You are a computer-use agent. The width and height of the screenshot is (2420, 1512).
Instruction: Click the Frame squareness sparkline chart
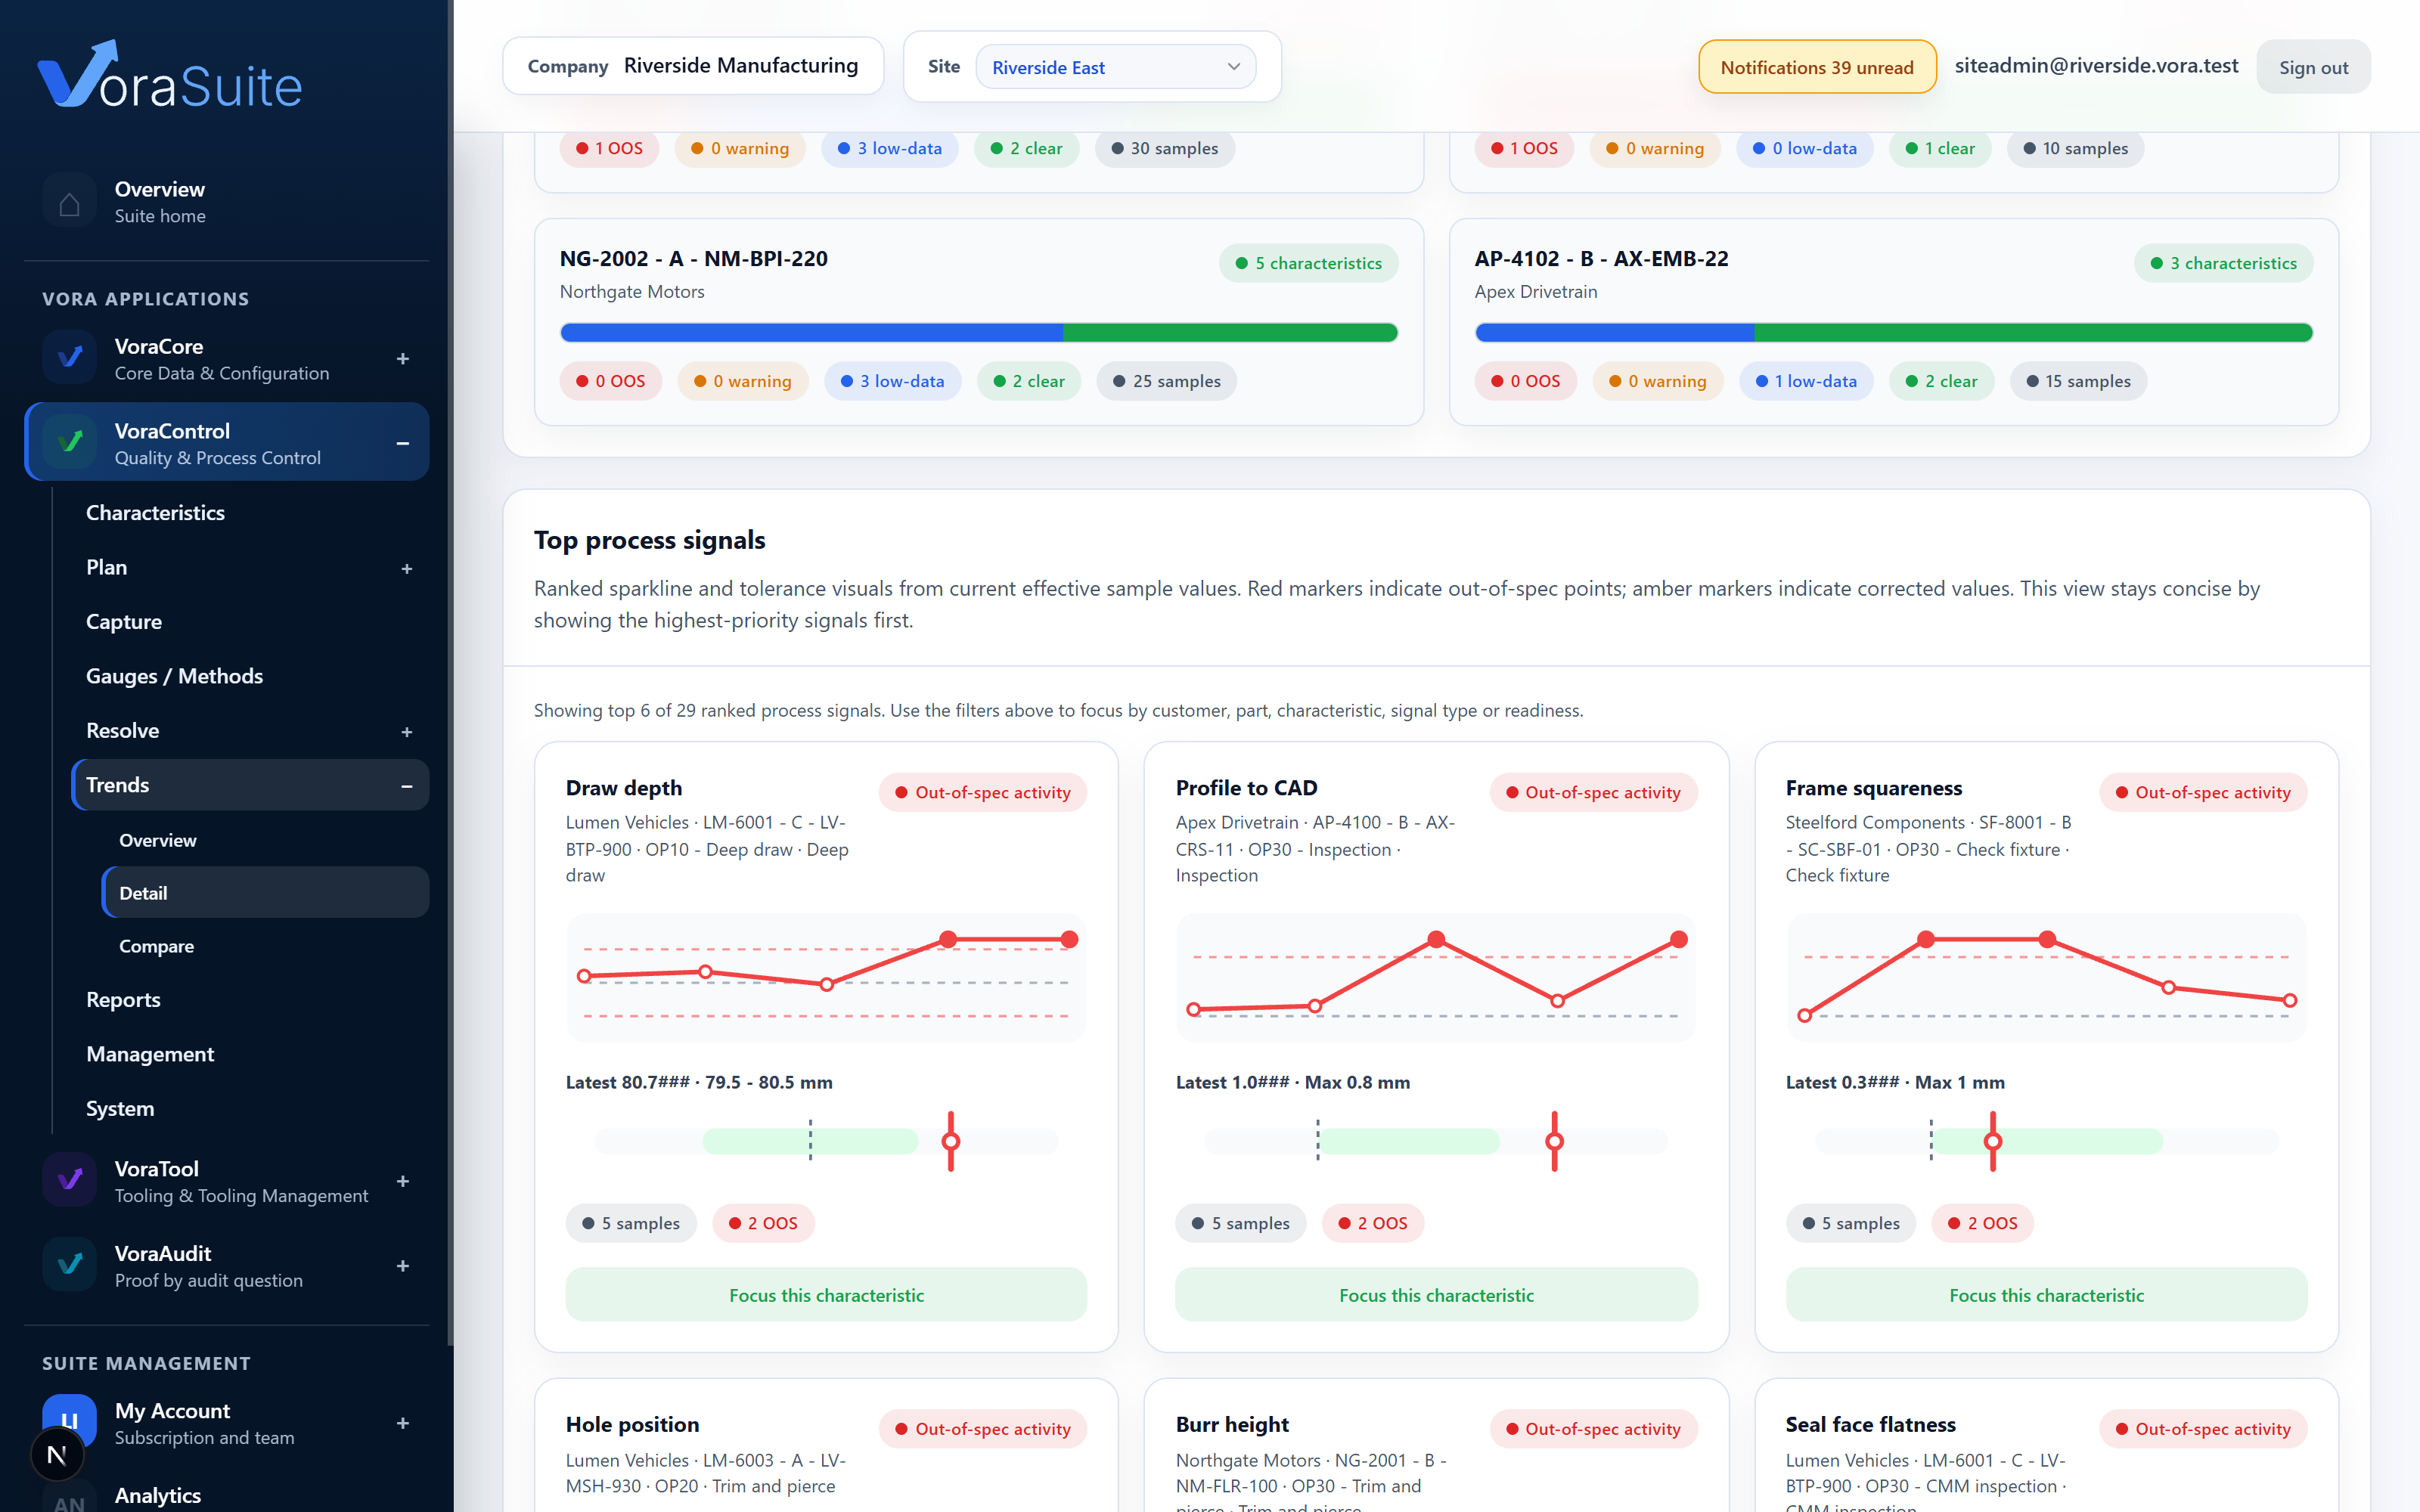click(x=2046, y=977)
